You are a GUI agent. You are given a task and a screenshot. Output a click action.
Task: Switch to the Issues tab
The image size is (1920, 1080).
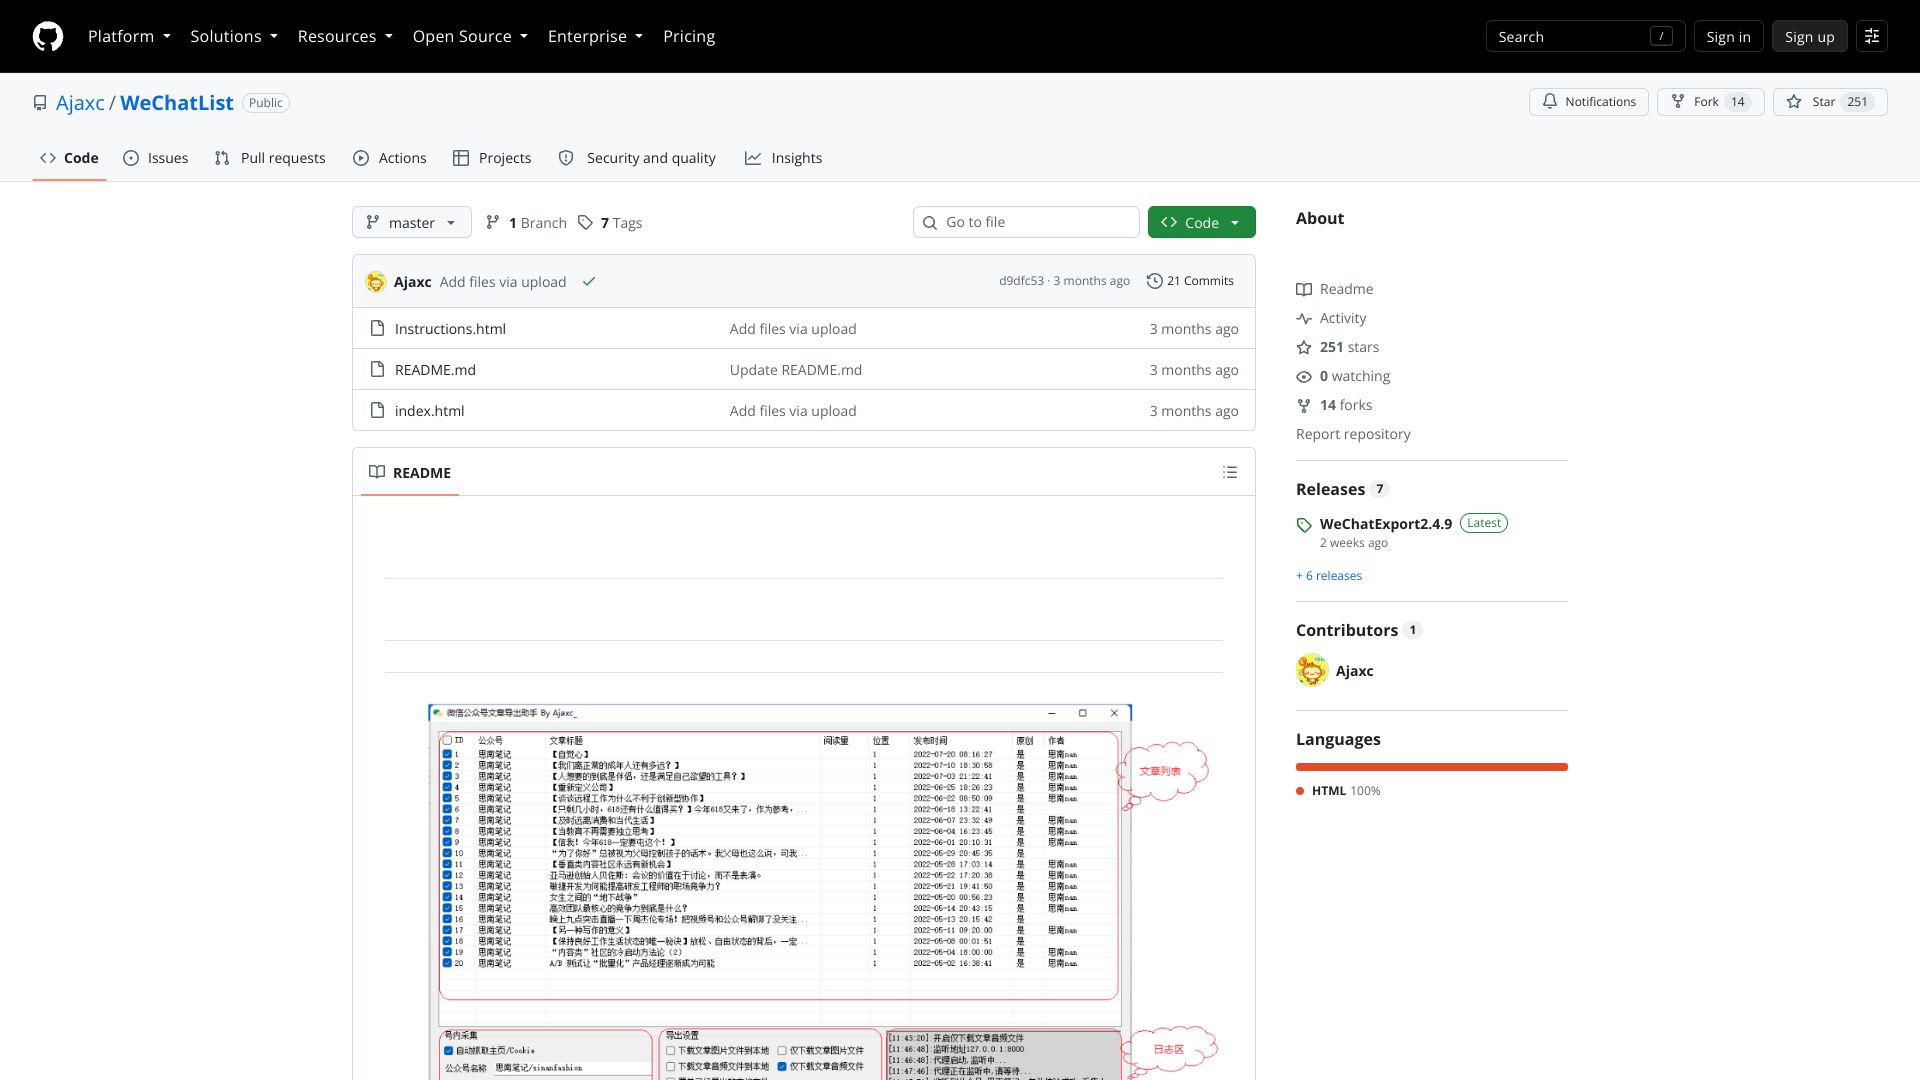pyautogui.click(x=156, y=158)
